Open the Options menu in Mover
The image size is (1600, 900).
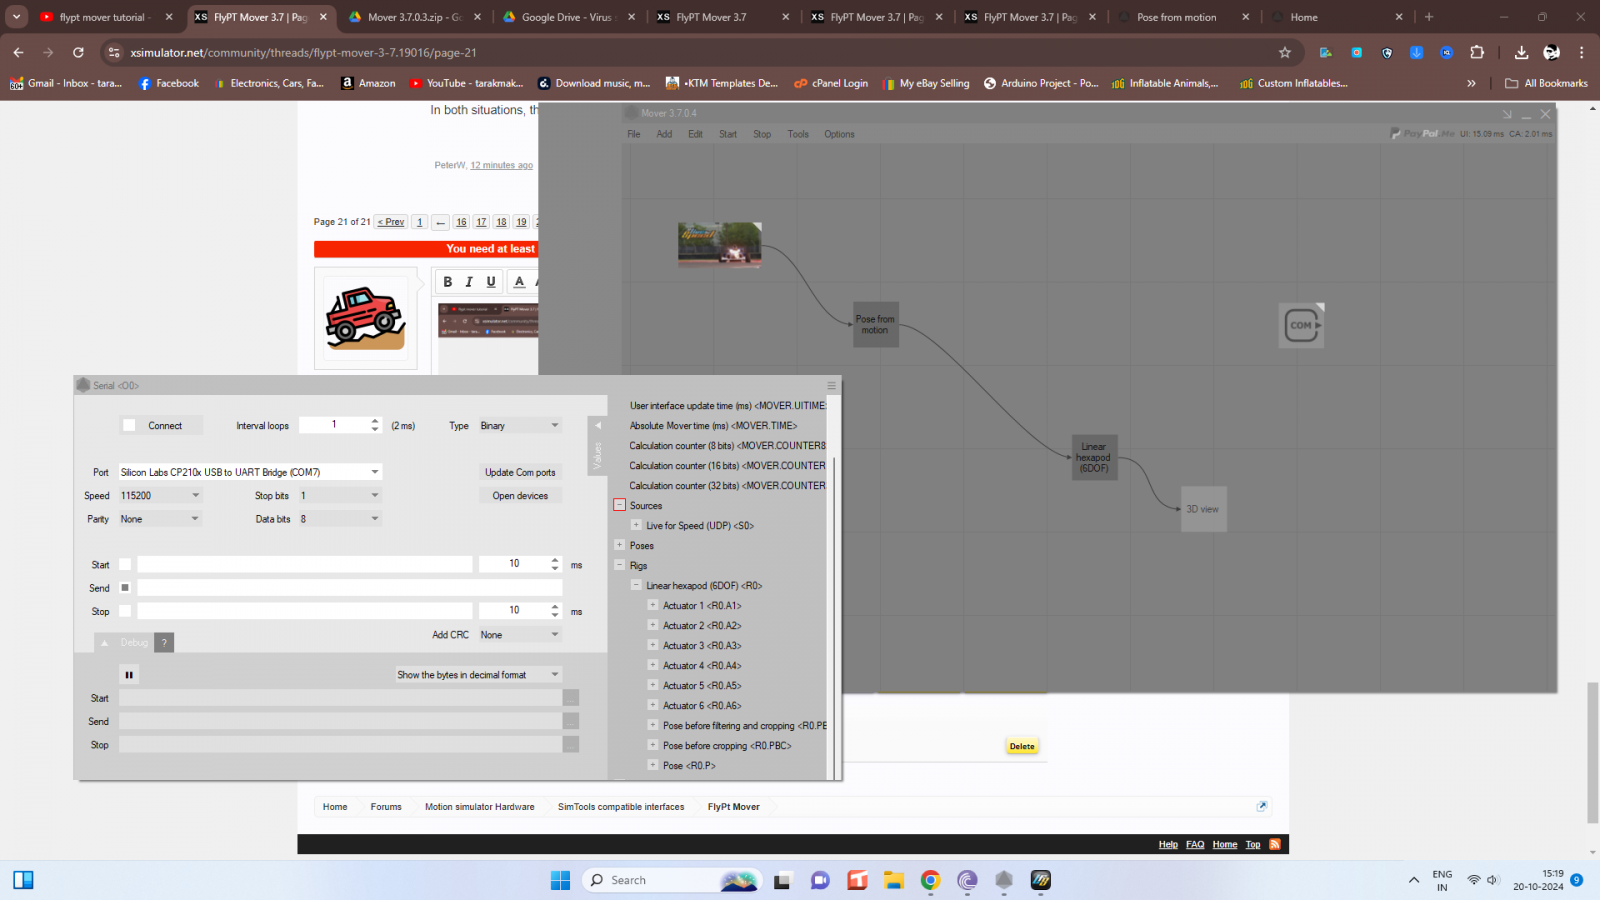coord(839,134)
